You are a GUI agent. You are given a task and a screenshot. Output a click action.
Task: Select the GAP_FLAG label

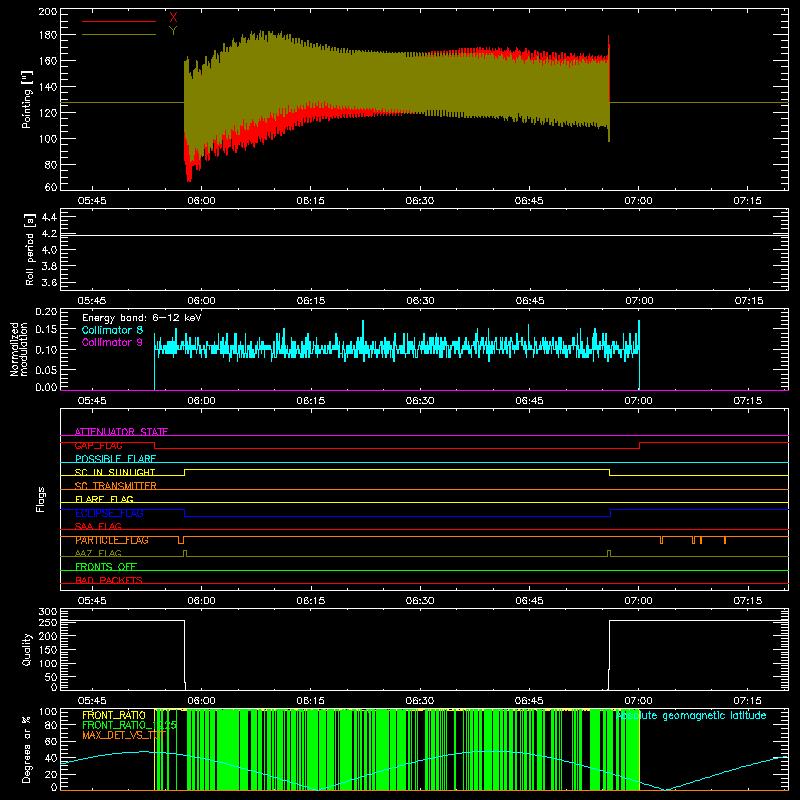pyautogui.click(x=98, y=445)
